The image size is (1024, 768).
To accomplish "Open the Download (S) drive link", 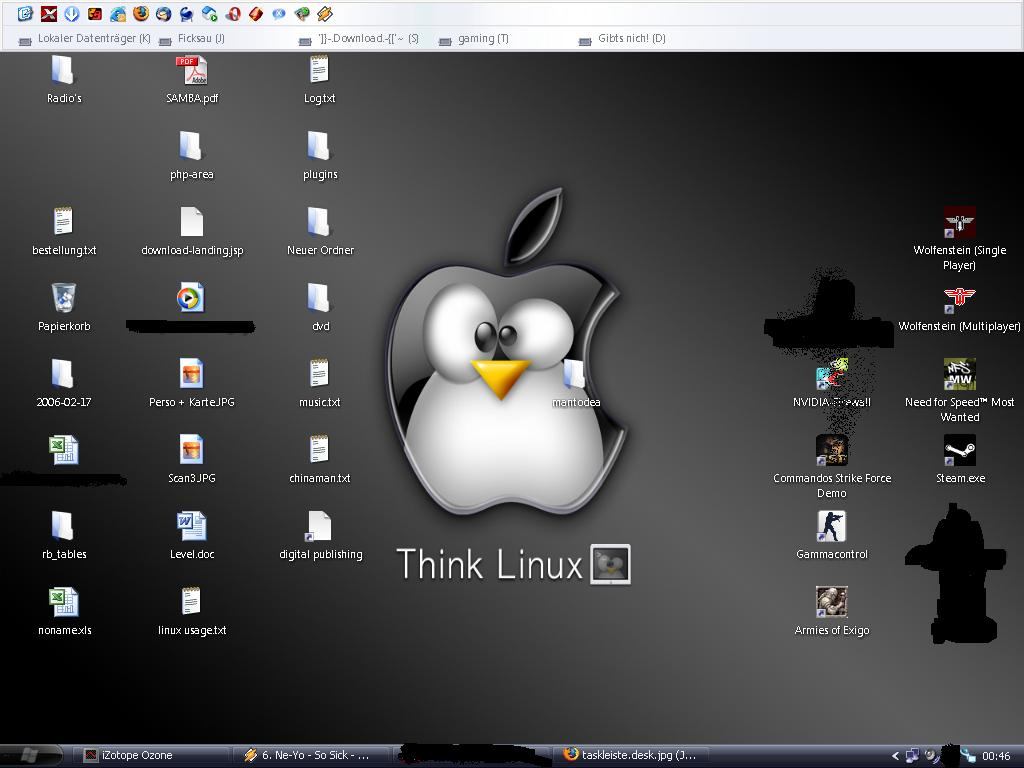I will [359, 39].
